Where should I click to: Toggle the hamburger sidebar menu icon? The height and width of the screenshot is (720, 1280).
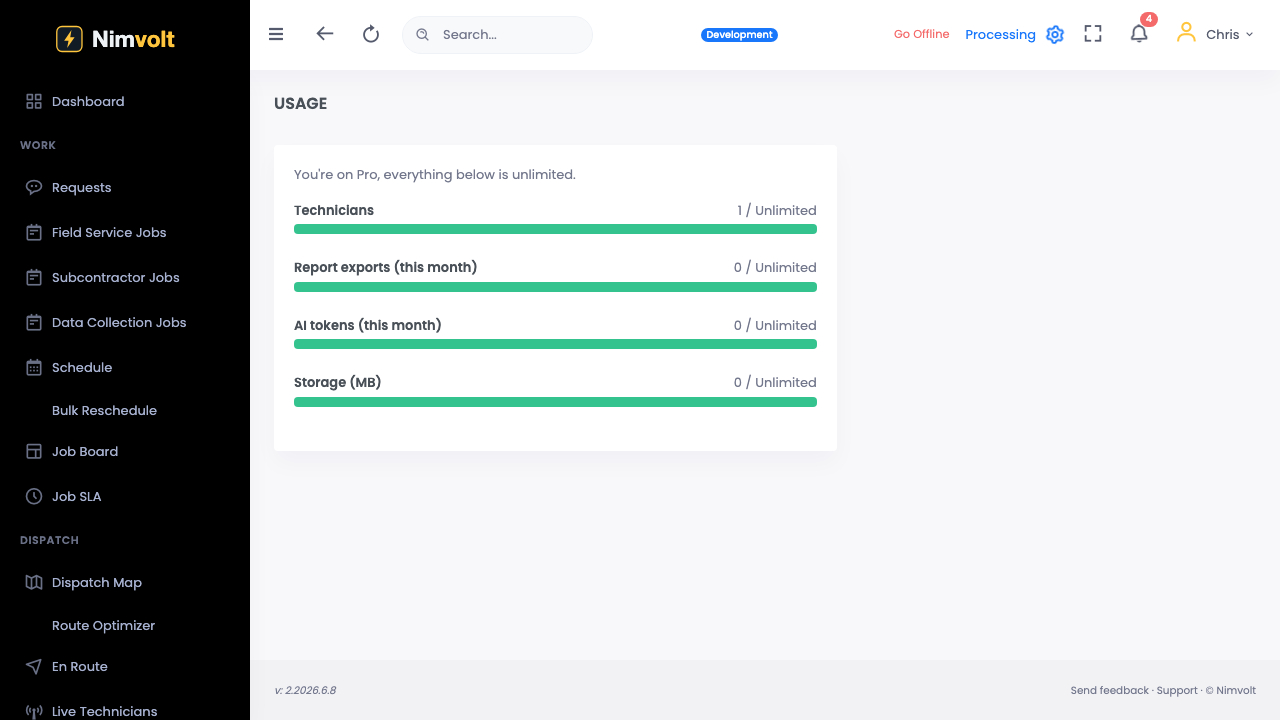click(x=276, y=34)
